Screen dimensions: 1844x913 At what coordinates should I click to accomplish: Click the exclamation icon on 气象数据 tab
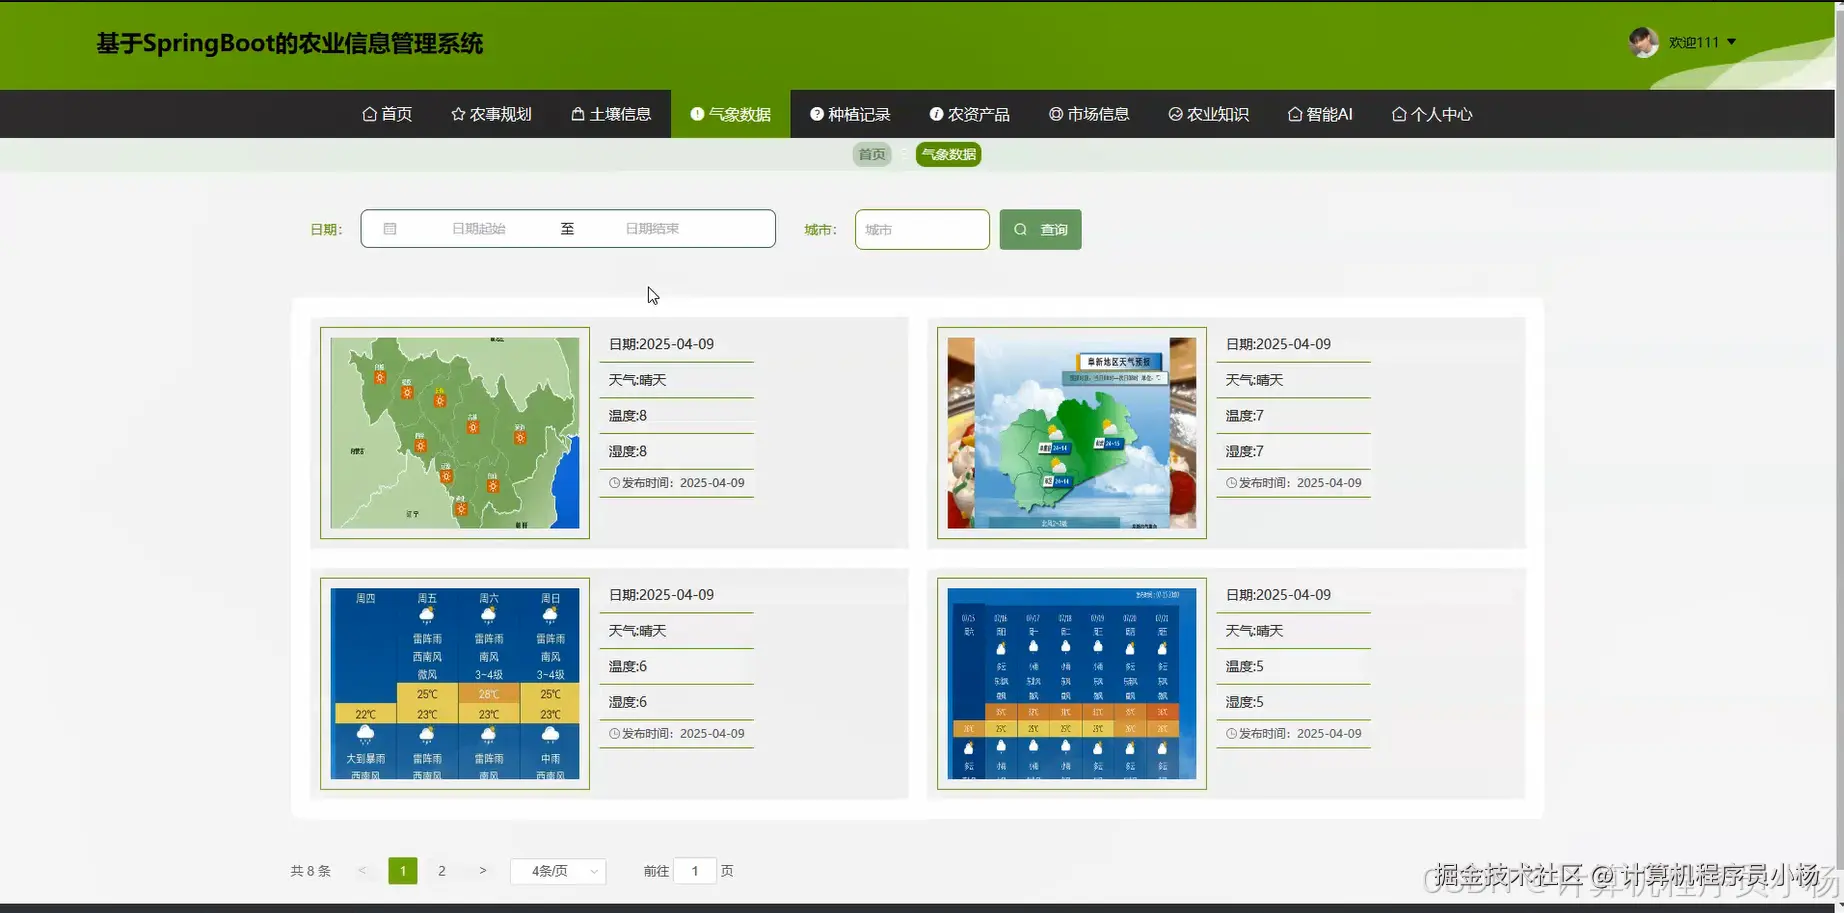coord(697,114)
